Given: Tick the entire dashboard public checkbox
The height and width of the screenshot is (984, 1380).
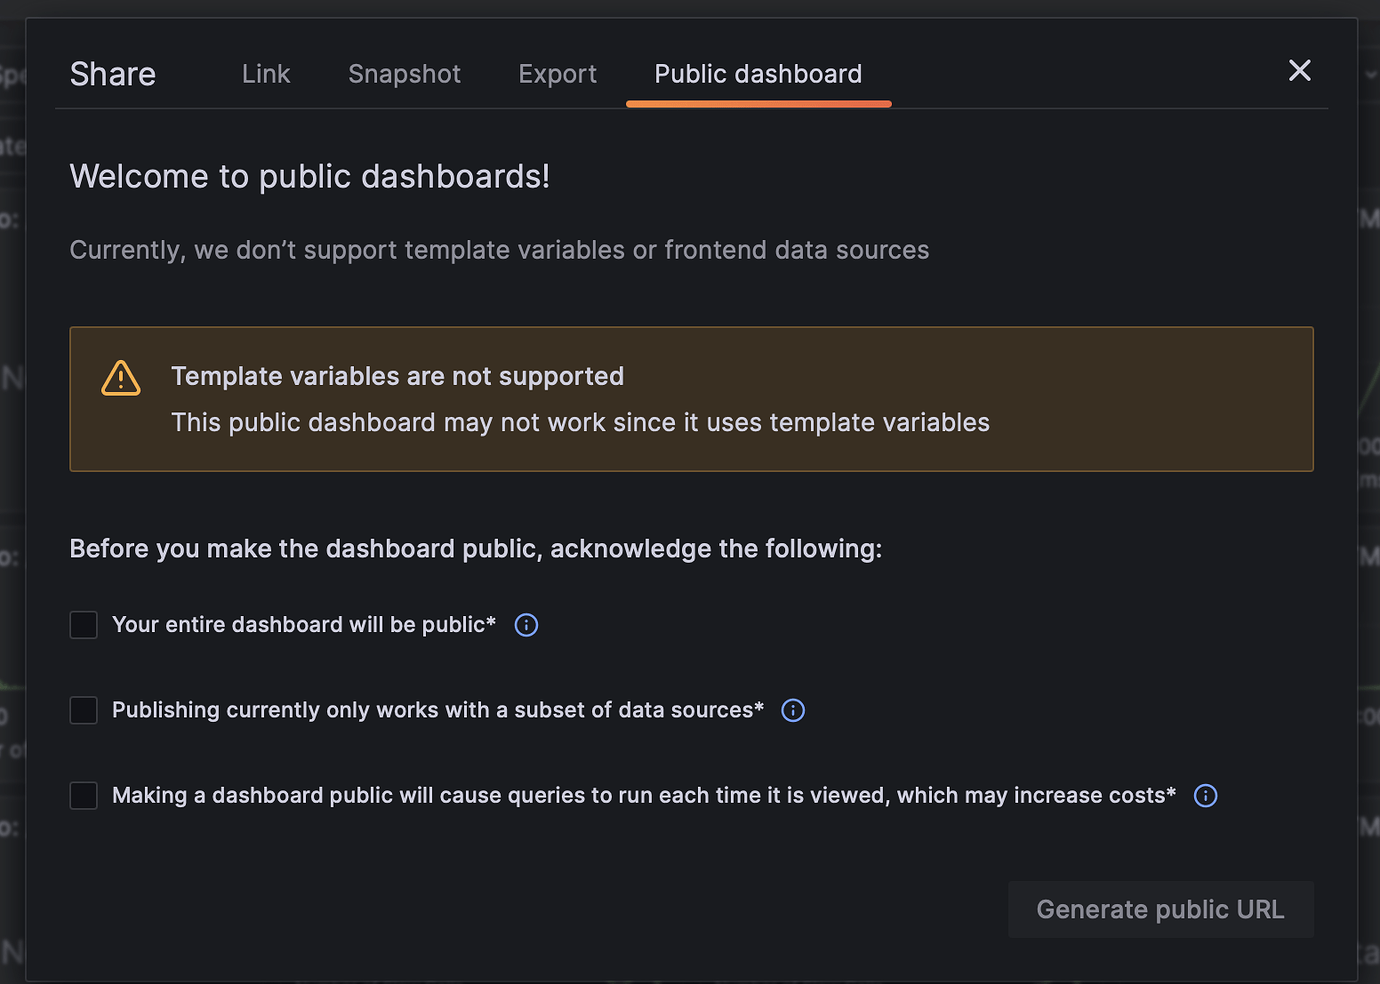Looking at the screenshot, I should [84, 625].
